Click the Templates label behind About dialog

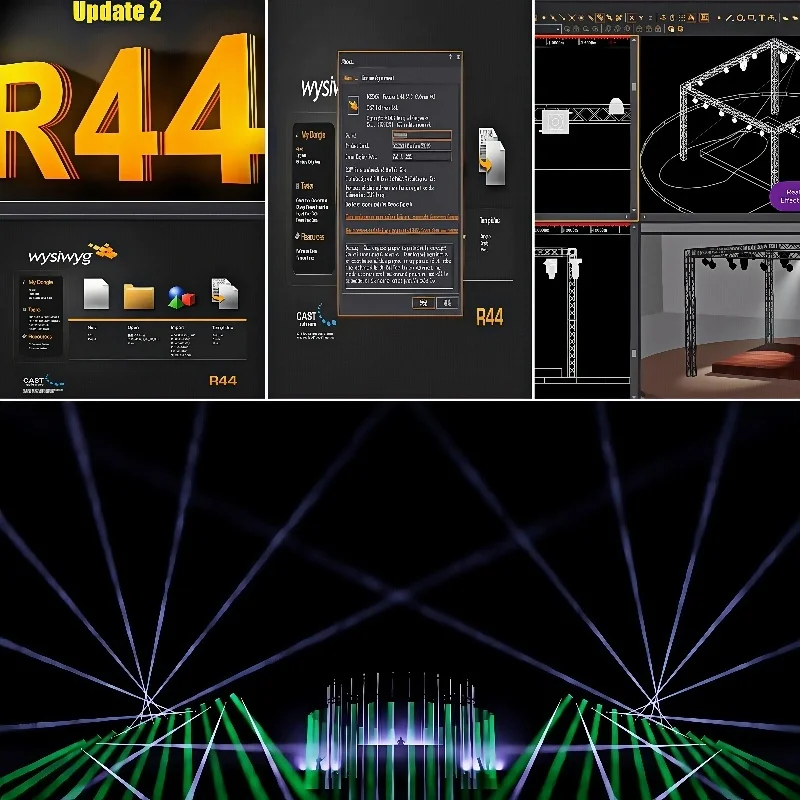pos(490,220)
